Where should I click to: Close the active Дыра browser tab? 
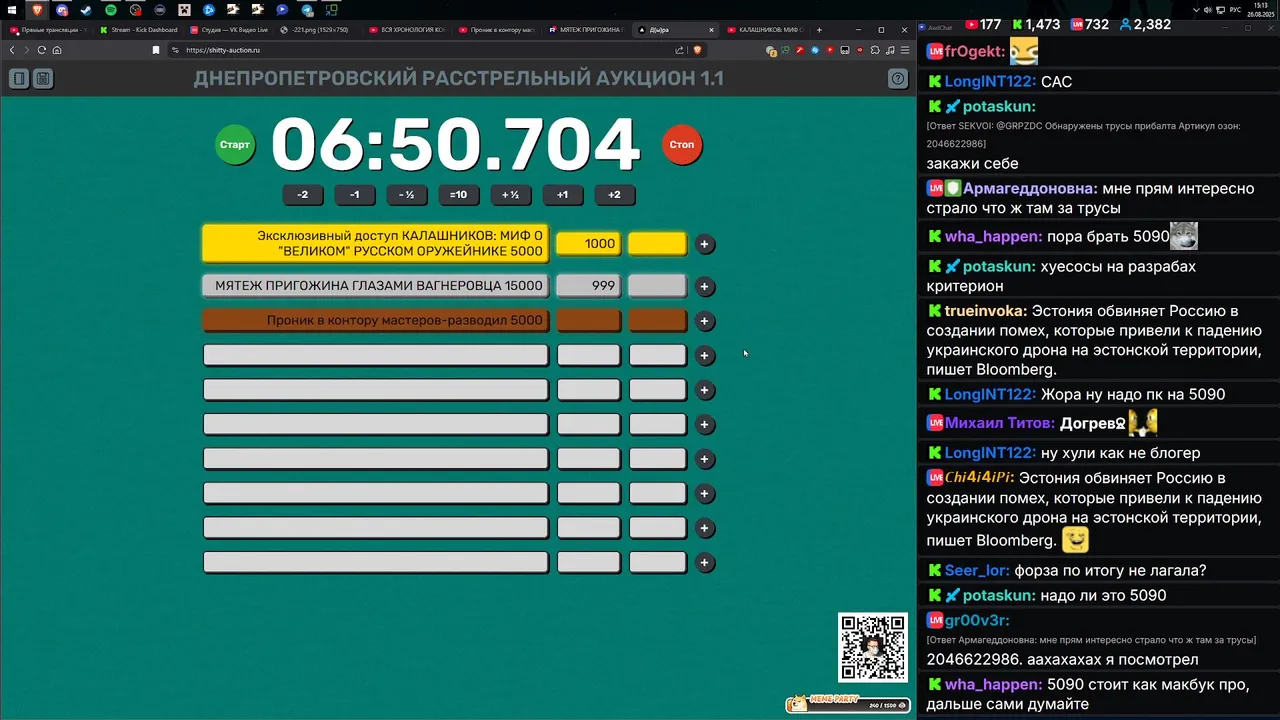(x=711, y=30)
